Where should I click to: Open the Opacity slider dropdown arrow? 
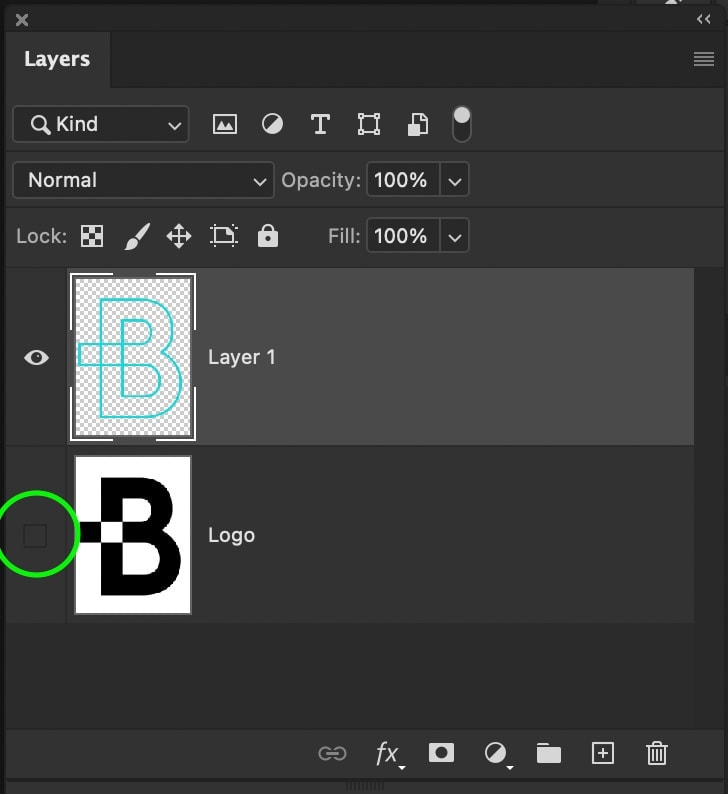(455, 181)
